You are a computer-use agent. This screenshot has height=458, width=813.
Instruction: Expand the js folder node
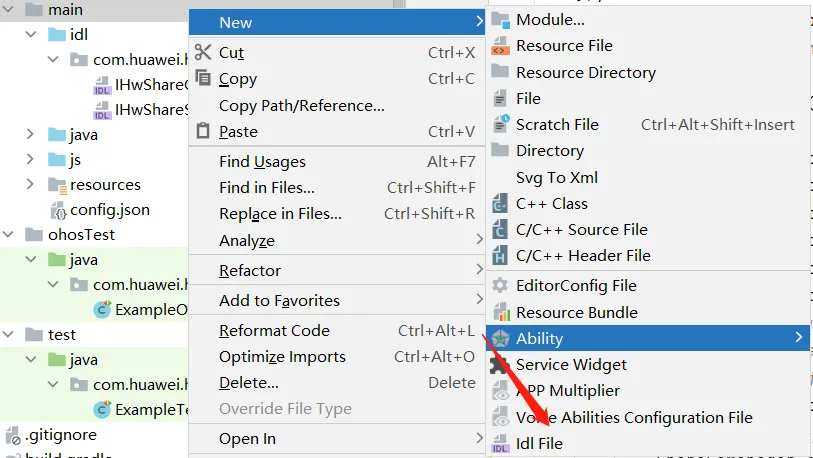[x=30, y=160]
